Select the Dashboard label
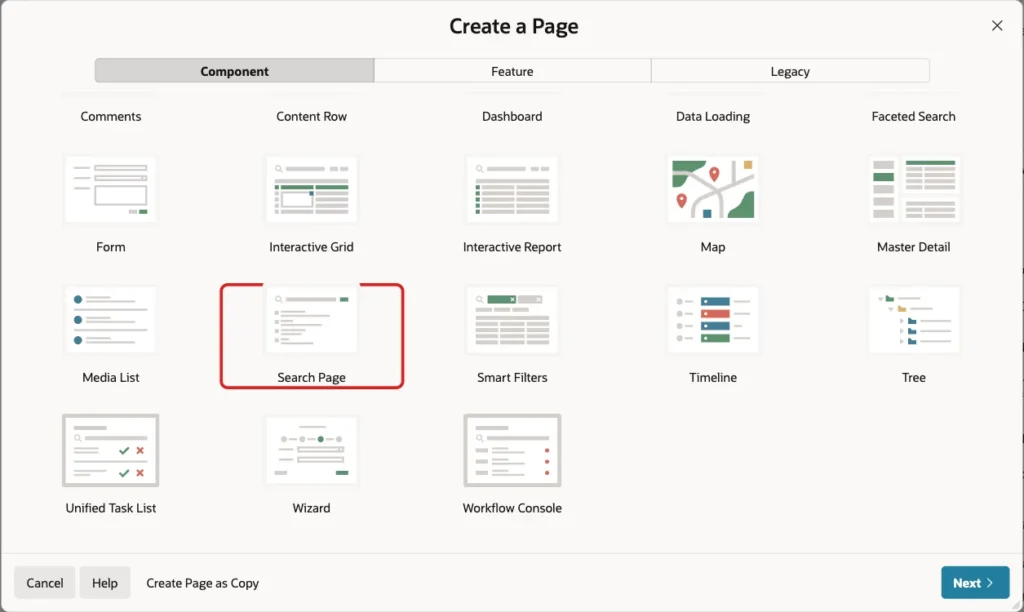This screenshot has width=1024, height=612. tap(512, 116)
